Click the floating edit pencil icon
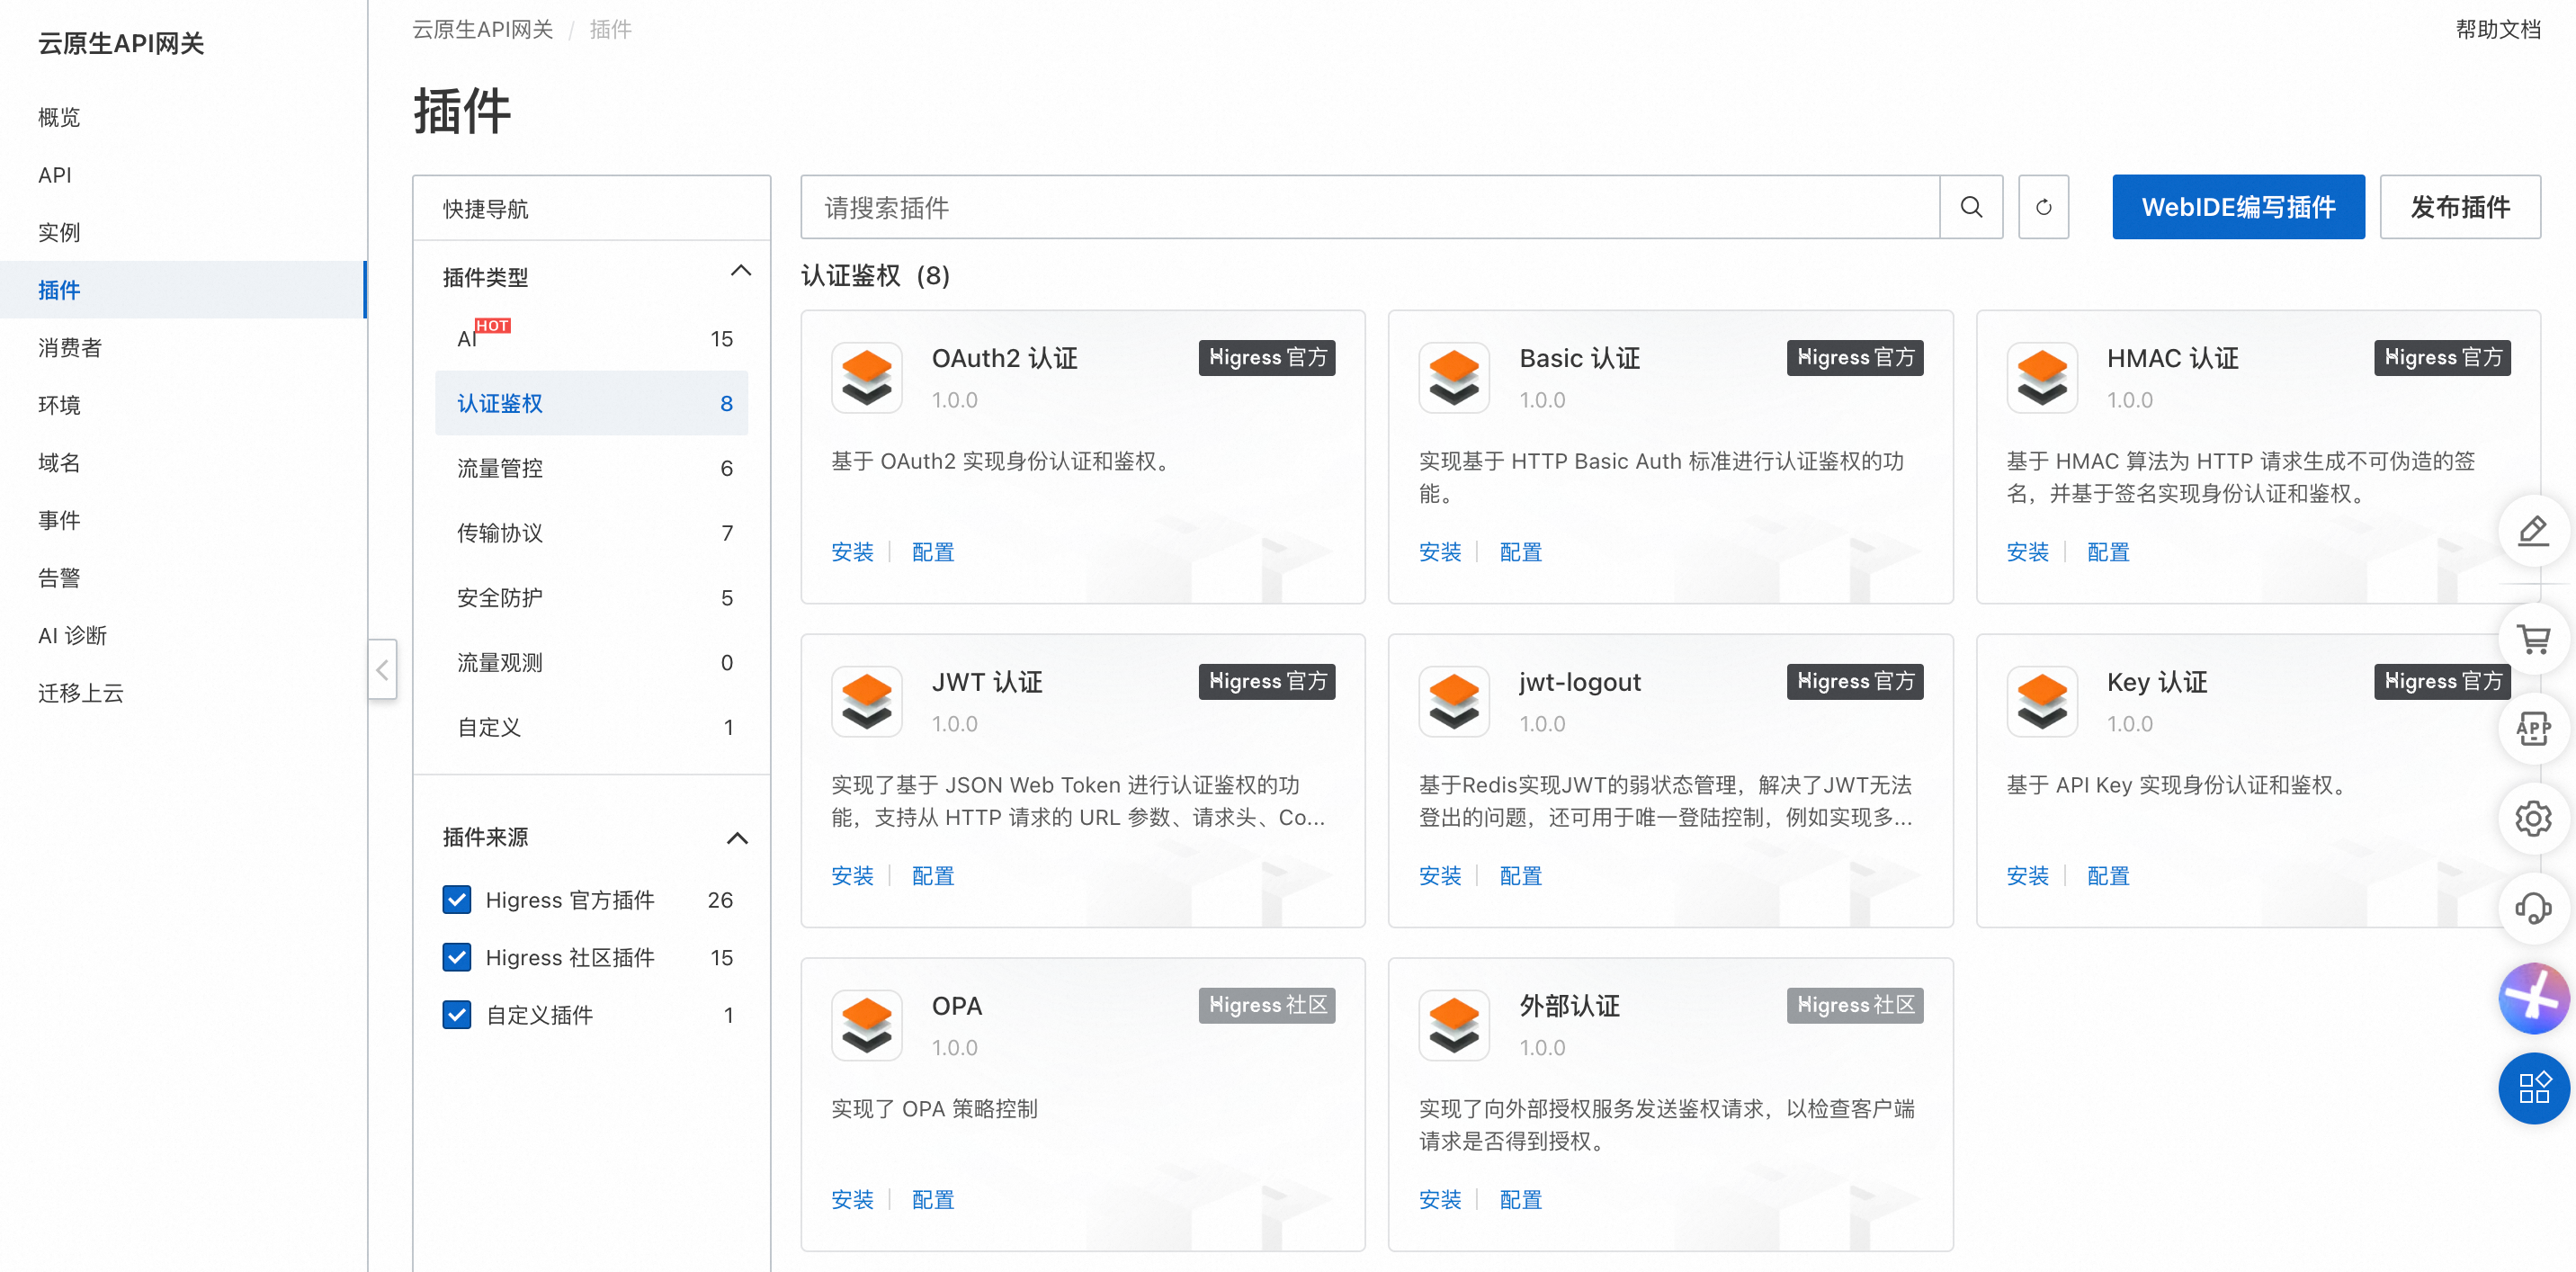The image size is (2576, 1272). (x=2533, y=531)
